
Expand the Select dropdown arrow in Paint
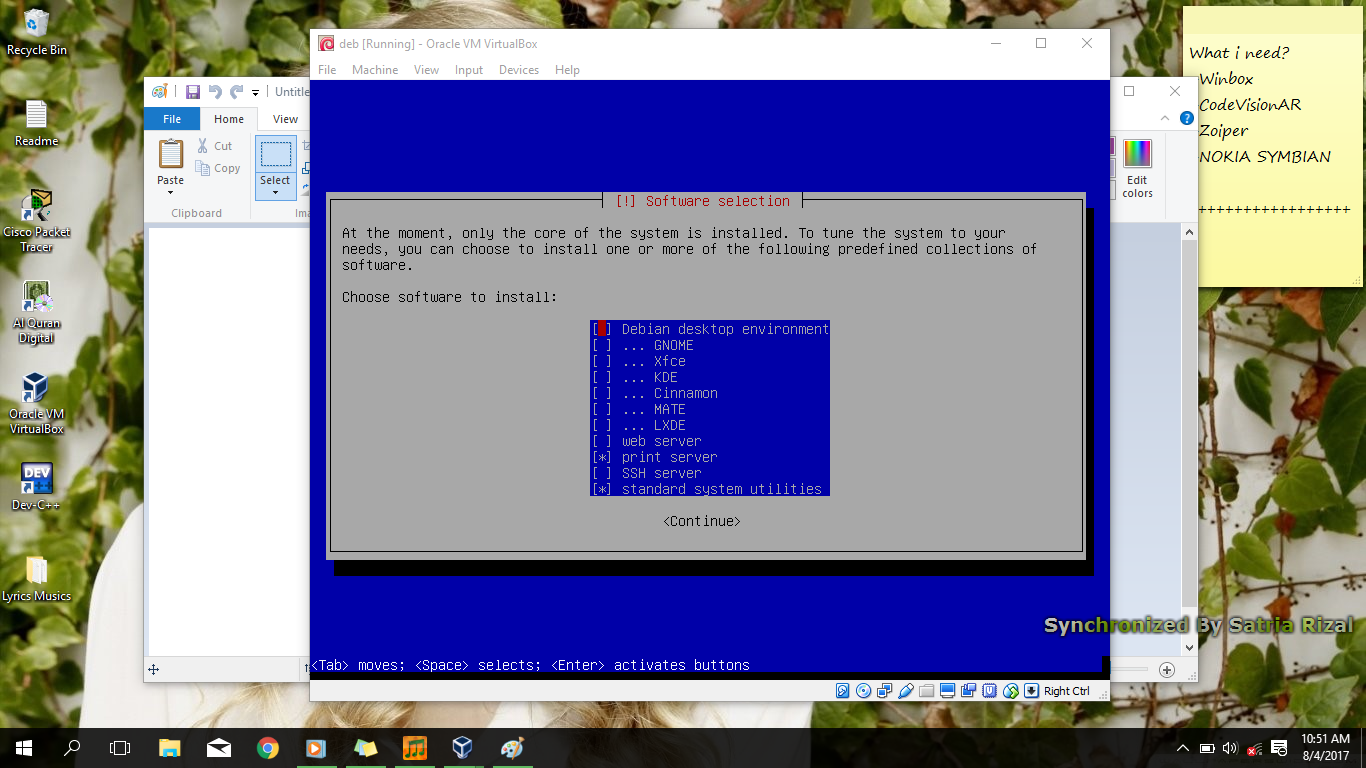[x=276, y=192]
